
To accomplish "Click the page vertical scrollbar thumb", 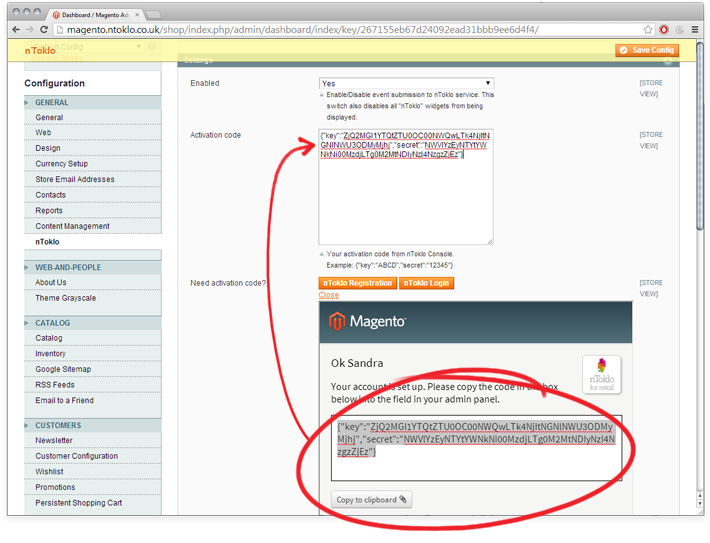I will pyautogui.click(x=700, y=136).
